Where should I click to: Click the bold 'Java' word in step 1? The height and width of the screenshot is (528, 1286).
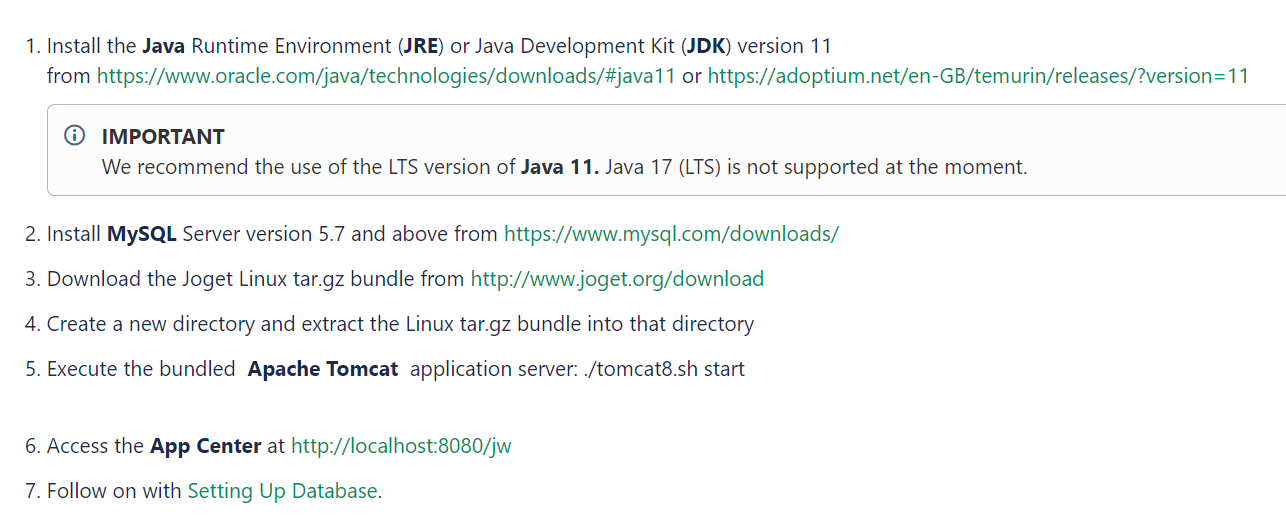click(164, 46)
